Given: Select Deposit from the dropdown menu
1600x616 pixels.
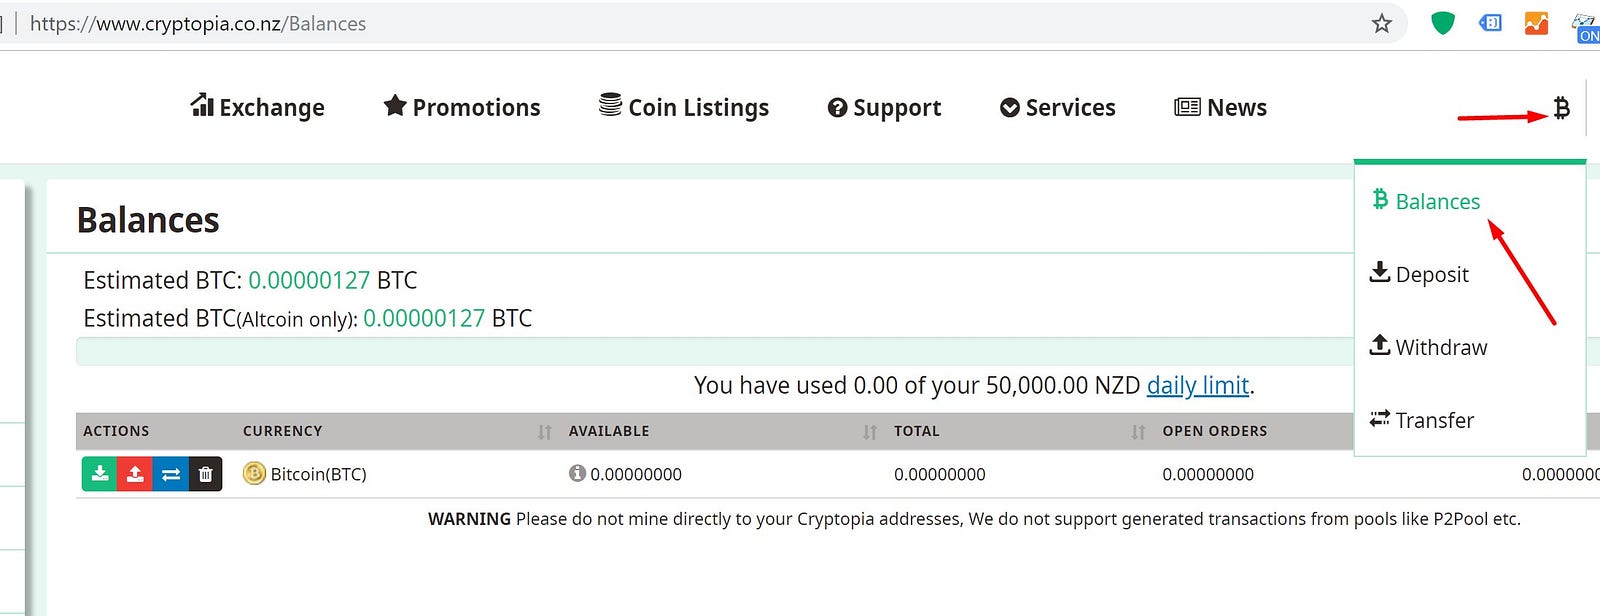Looking at the screenshot, I should (1419, 274).
